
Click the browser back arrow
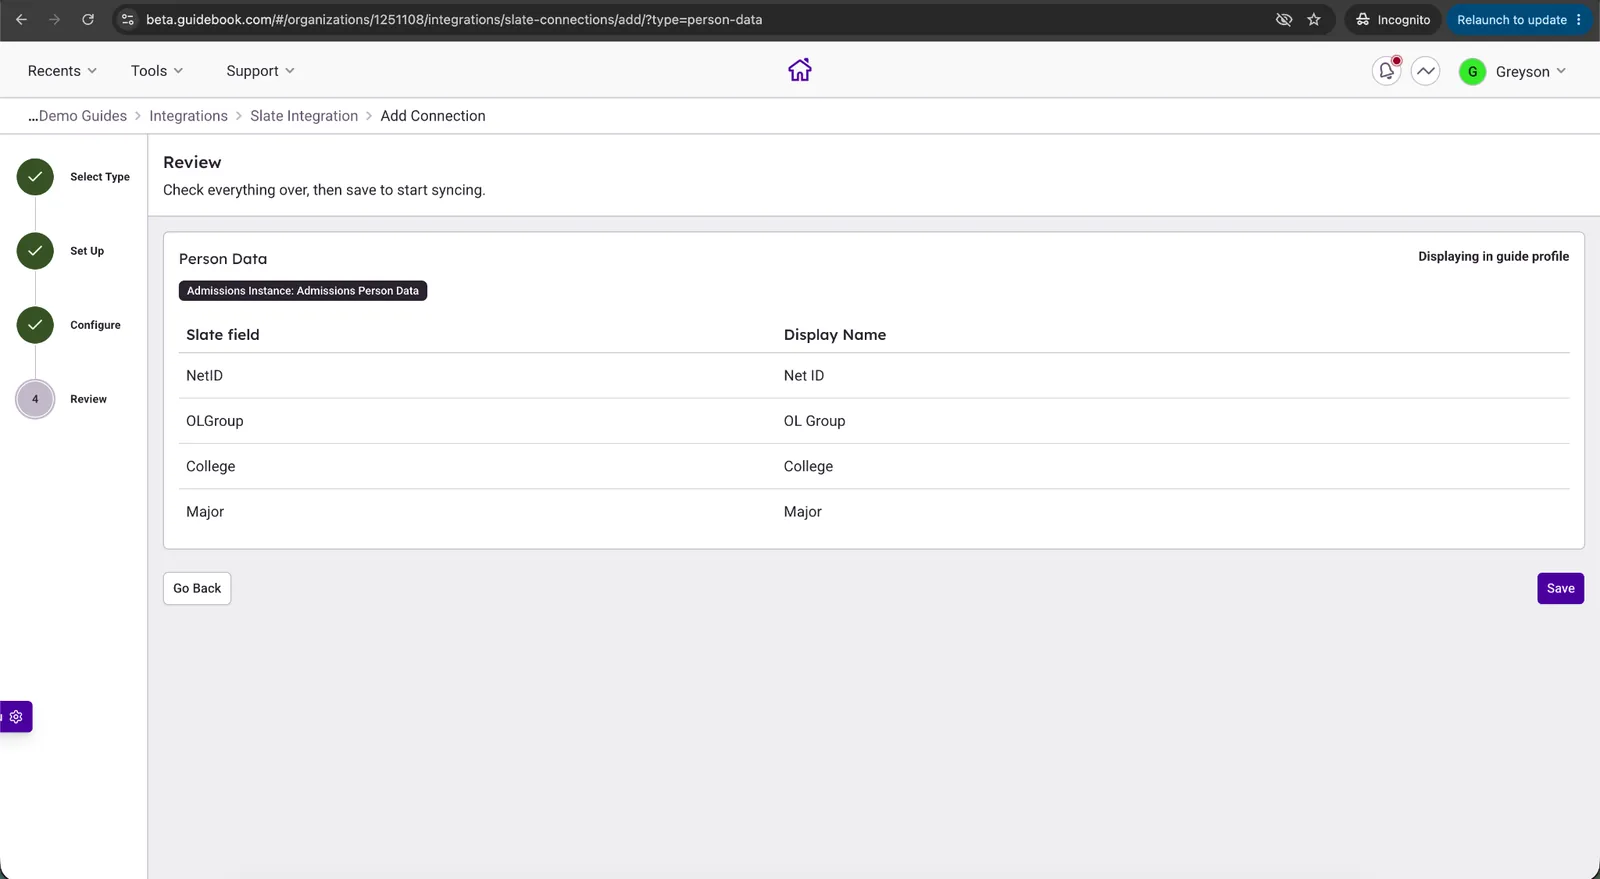click(x=21, y=19)
